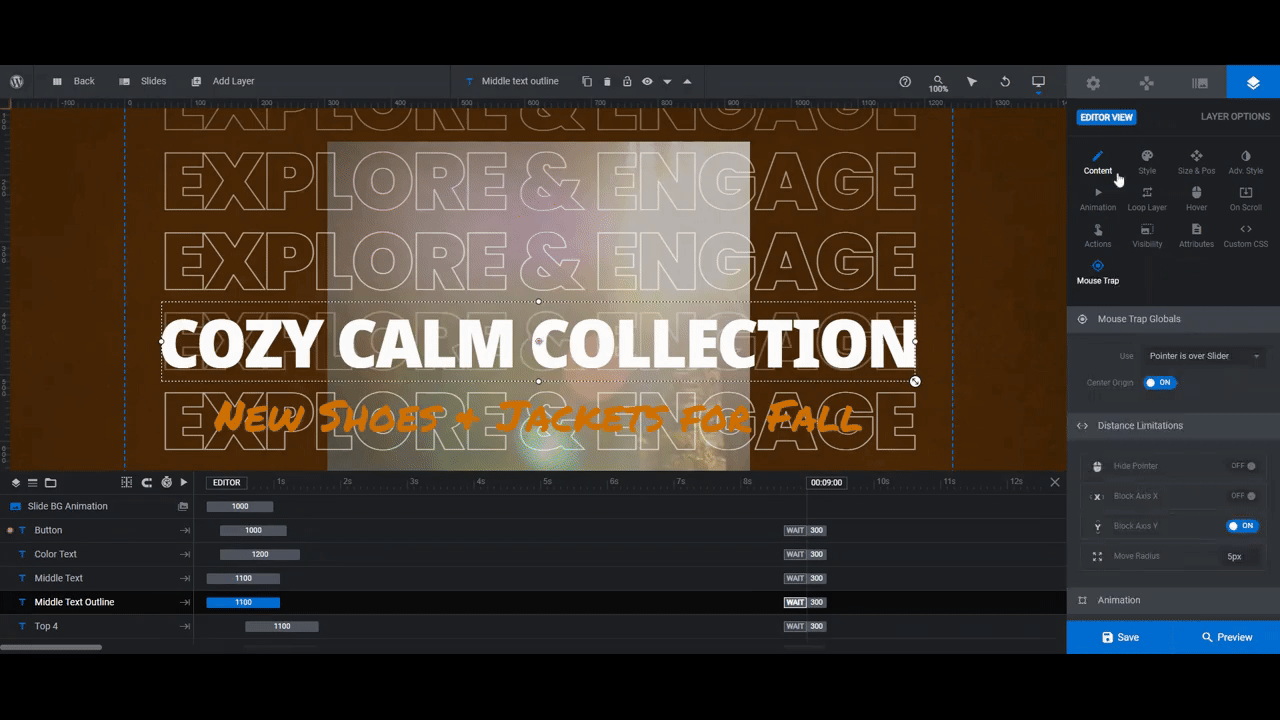This screenshot has width=1280, height=720.
Task: Click the timeline loop arrow icon
Action: pos(146,482)
